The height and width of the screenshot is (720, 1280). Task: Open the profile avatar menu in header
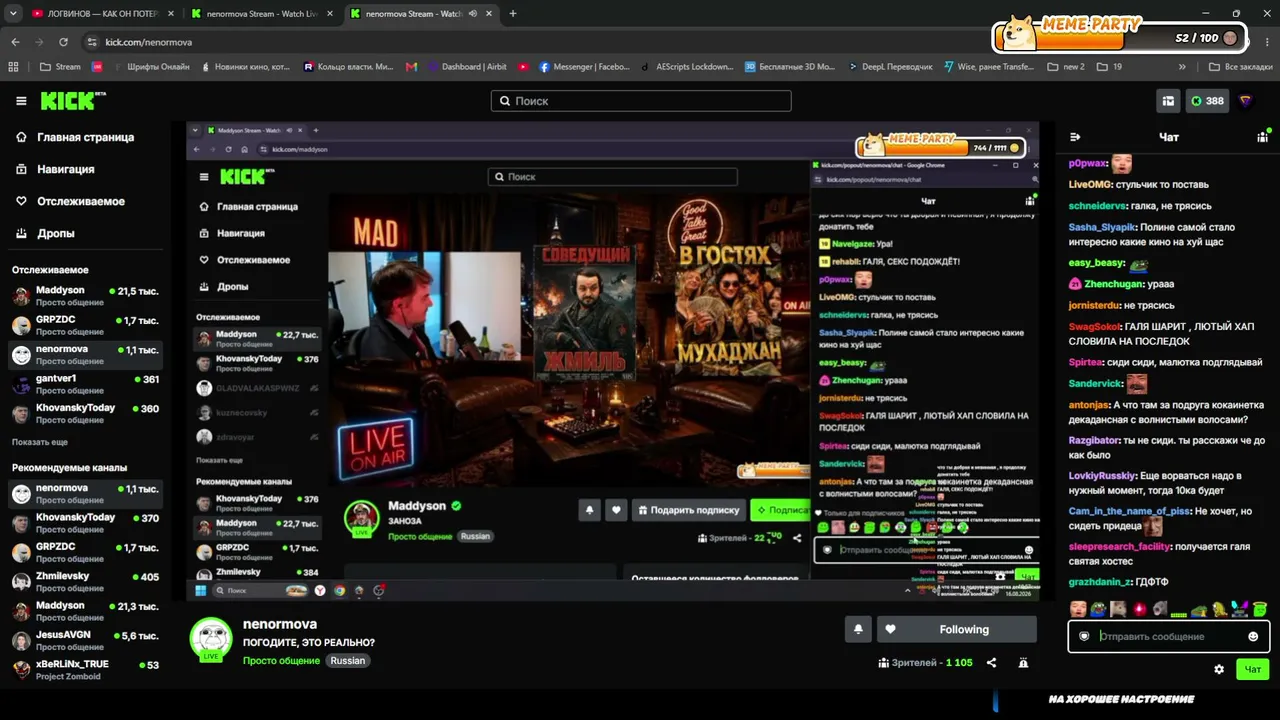pyautogui.click(x=1246, y=101)
